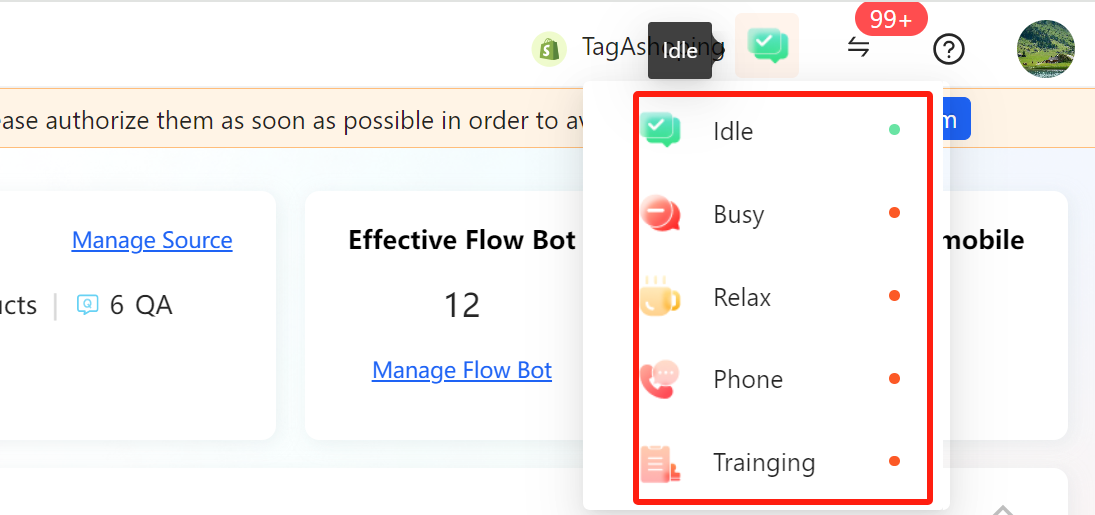Click the Relax coffee cup icon

coord(660,297)
